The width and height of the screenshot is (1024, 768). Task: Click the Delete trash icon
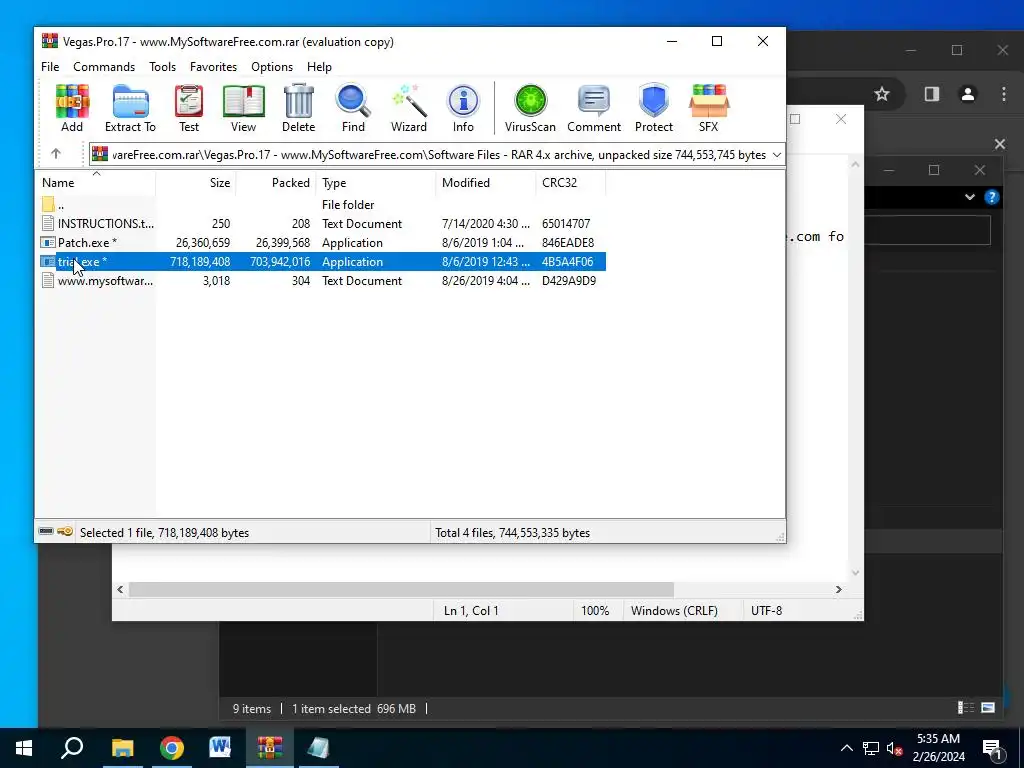298,108
